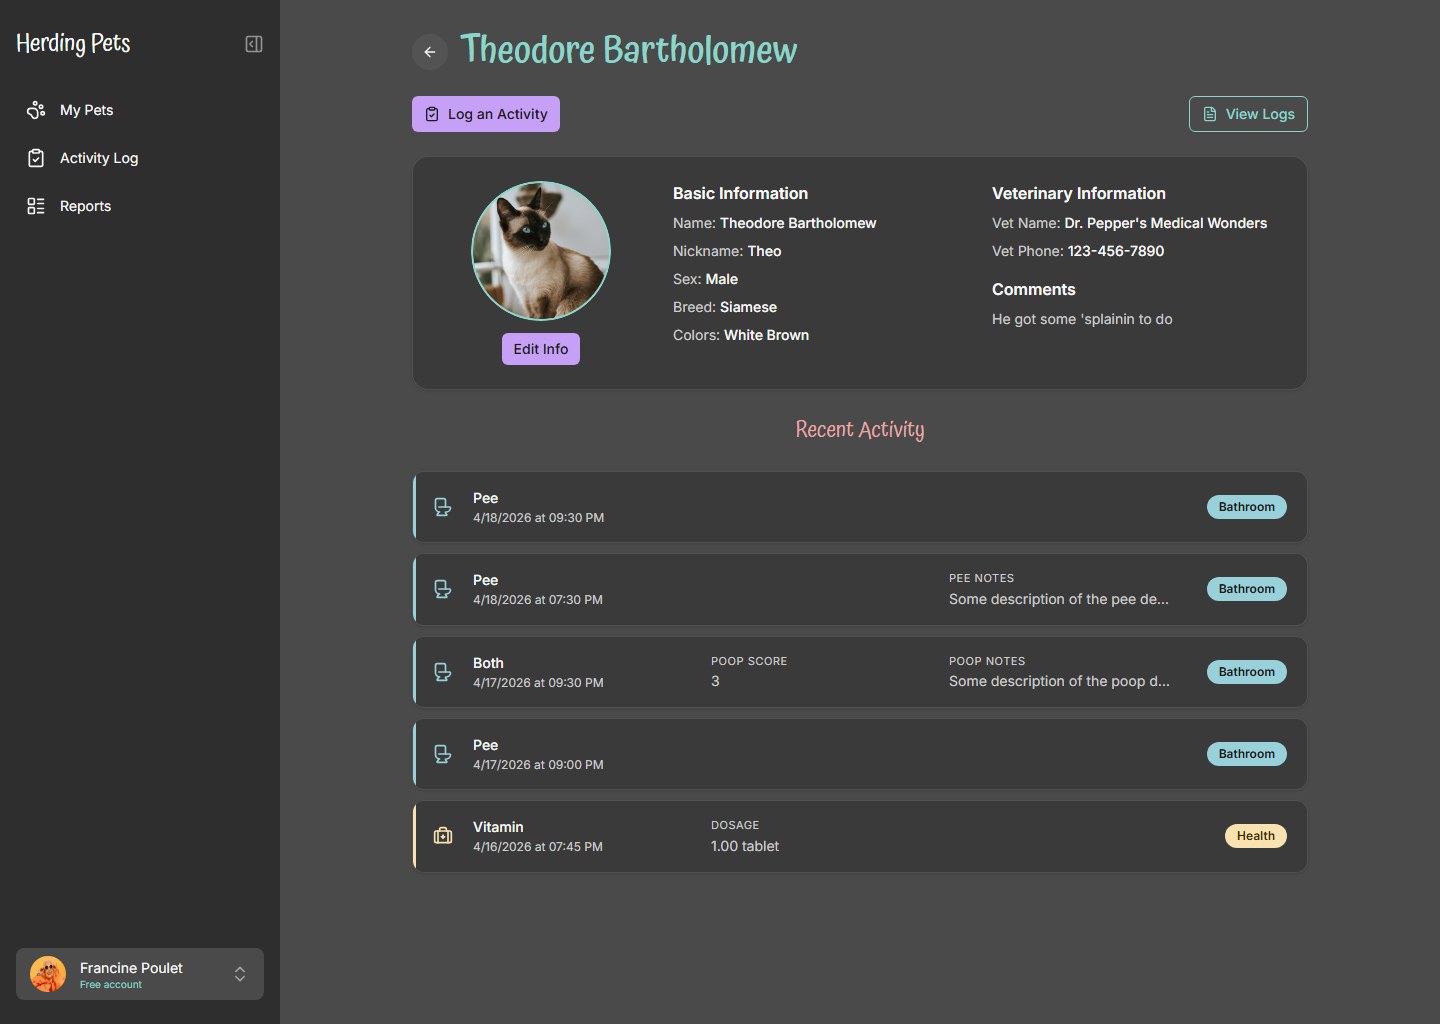Click date 4/16/2026 at 07:45 PM
Image resolution: width=1440 pixels, height=1024 pixels.
tap(538, 847)
